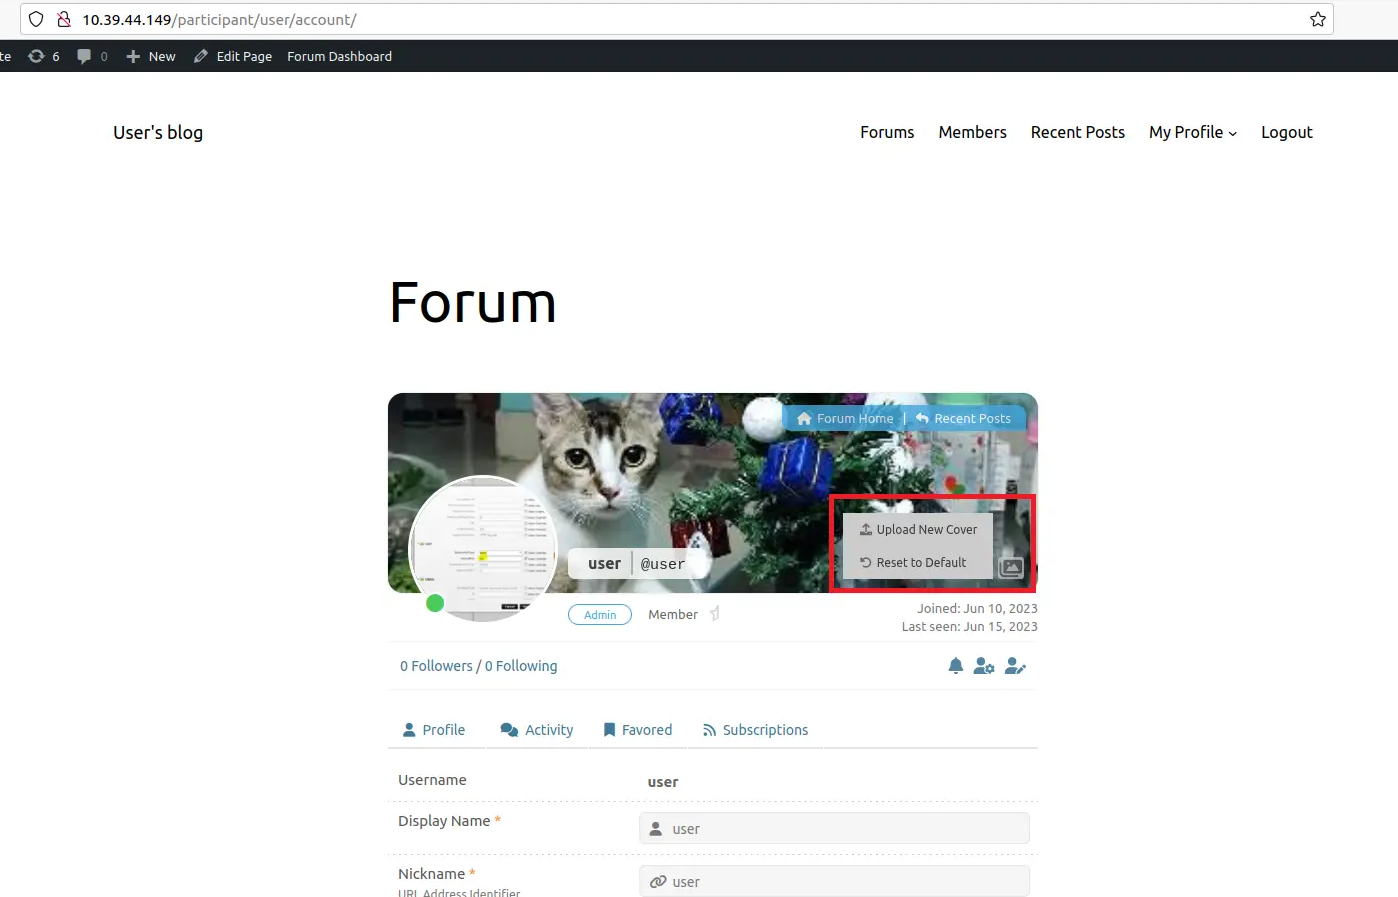The width and height of the screenshot is (1398, 897).
Task: Click the @user handle text
Action: [x=663, y=564]
